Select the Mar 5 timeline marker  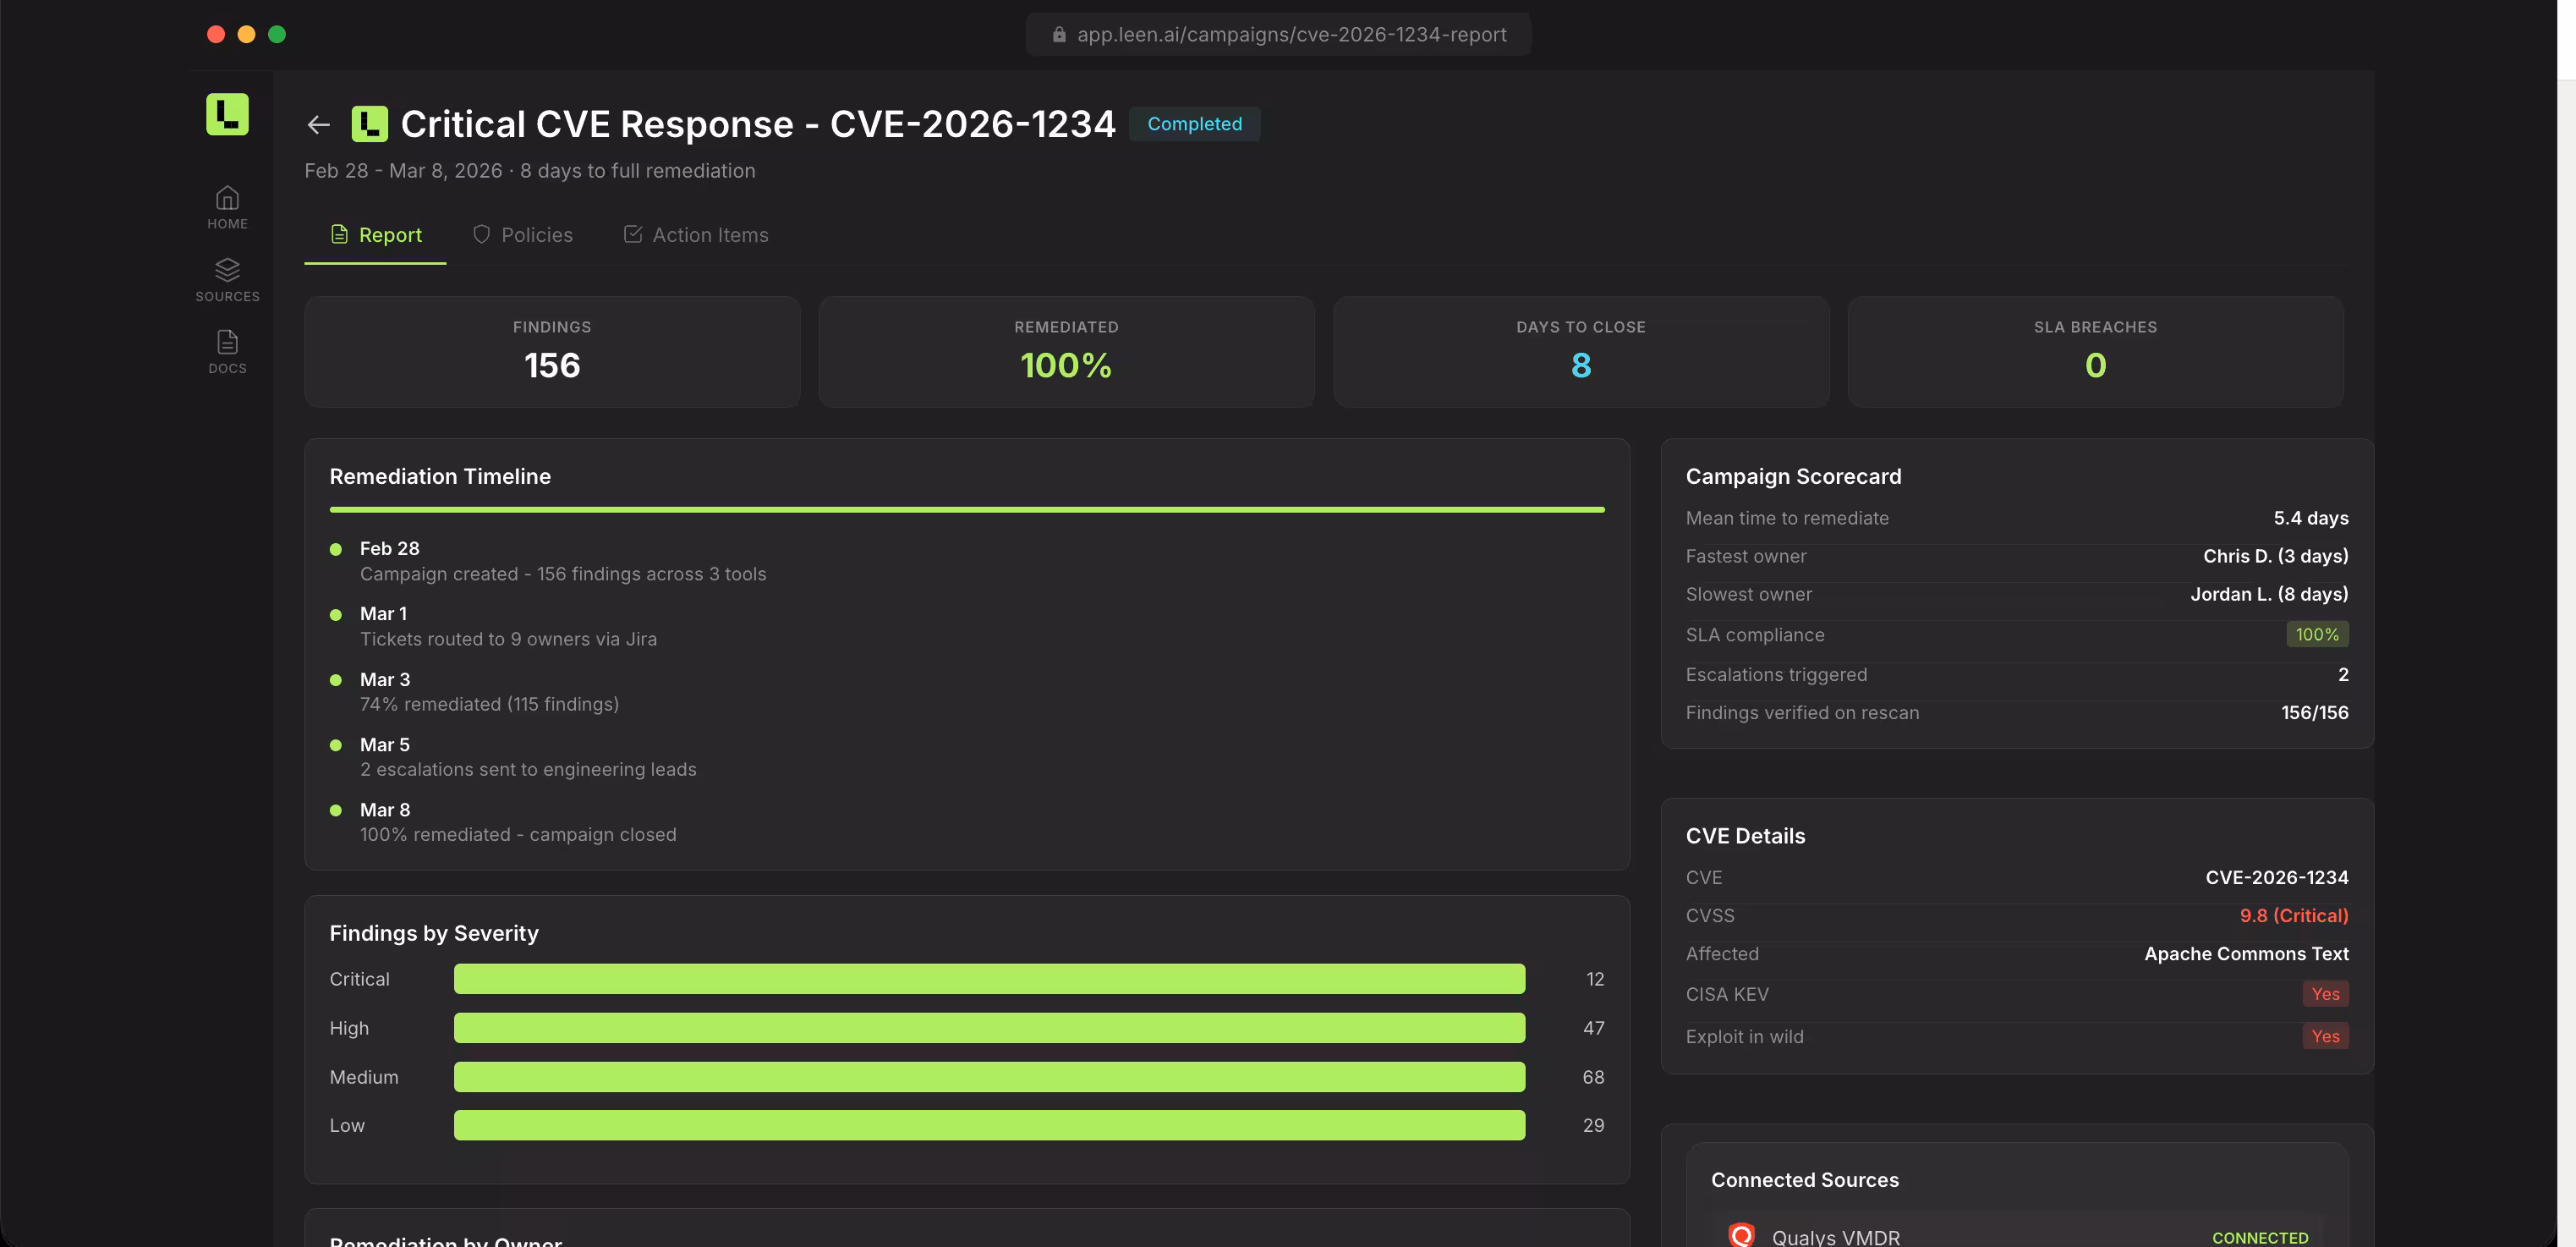coord(336,745)
